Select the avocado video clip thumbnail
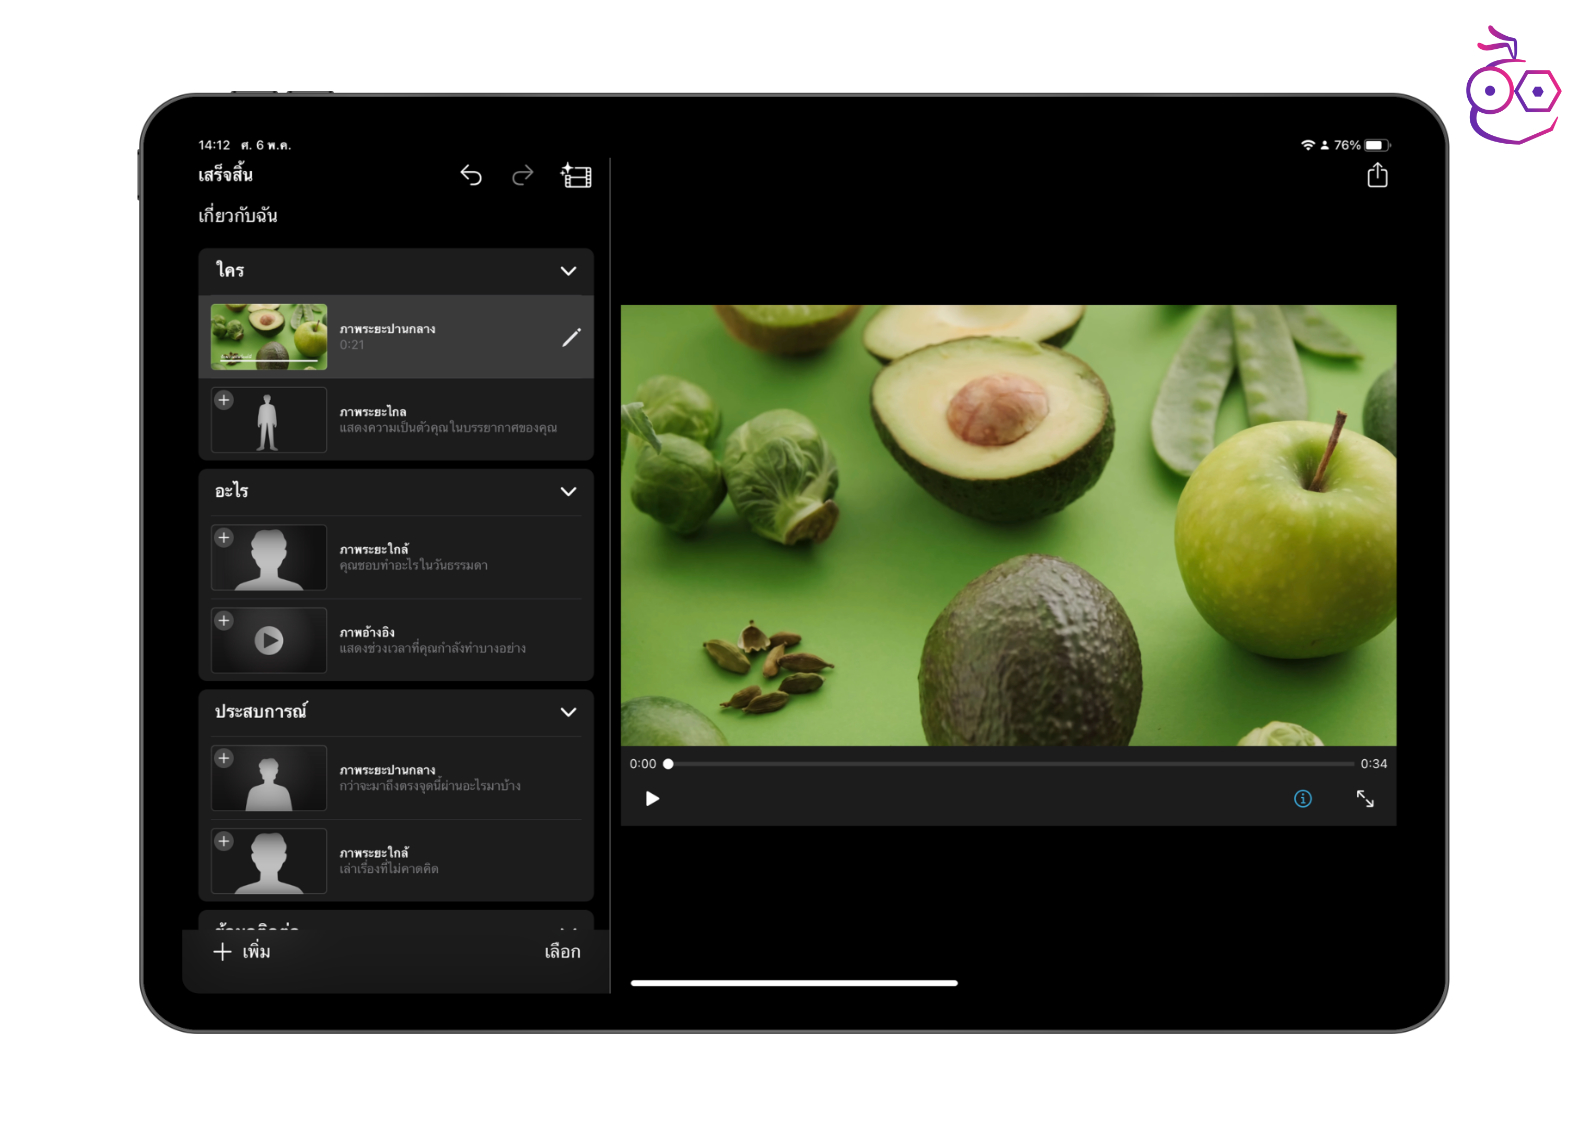1587x1125 pixels. pos(269,337)
